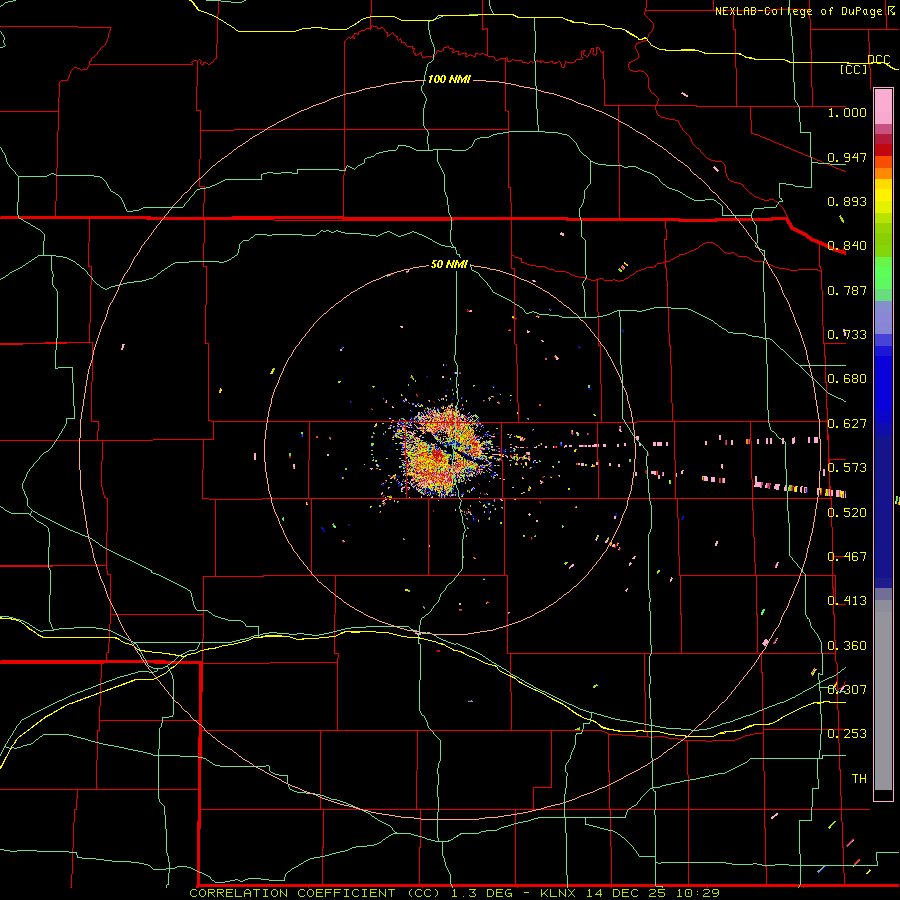The image size is (900, 900).
Task: Click the 0.840 scale value
Action: coord(847,246)
